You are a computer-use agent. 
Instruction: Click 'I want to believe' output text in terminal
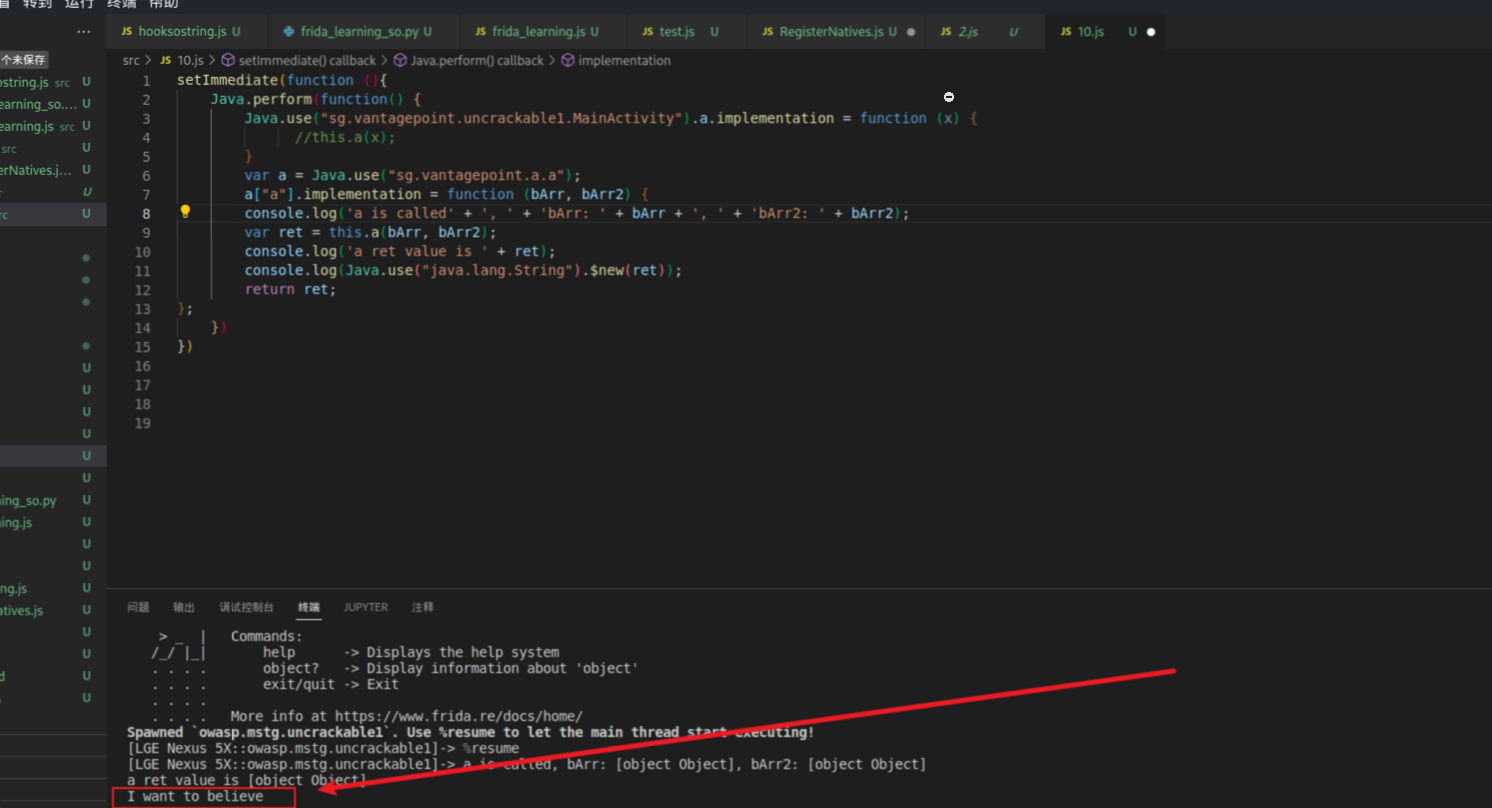[x=196, y=796]
